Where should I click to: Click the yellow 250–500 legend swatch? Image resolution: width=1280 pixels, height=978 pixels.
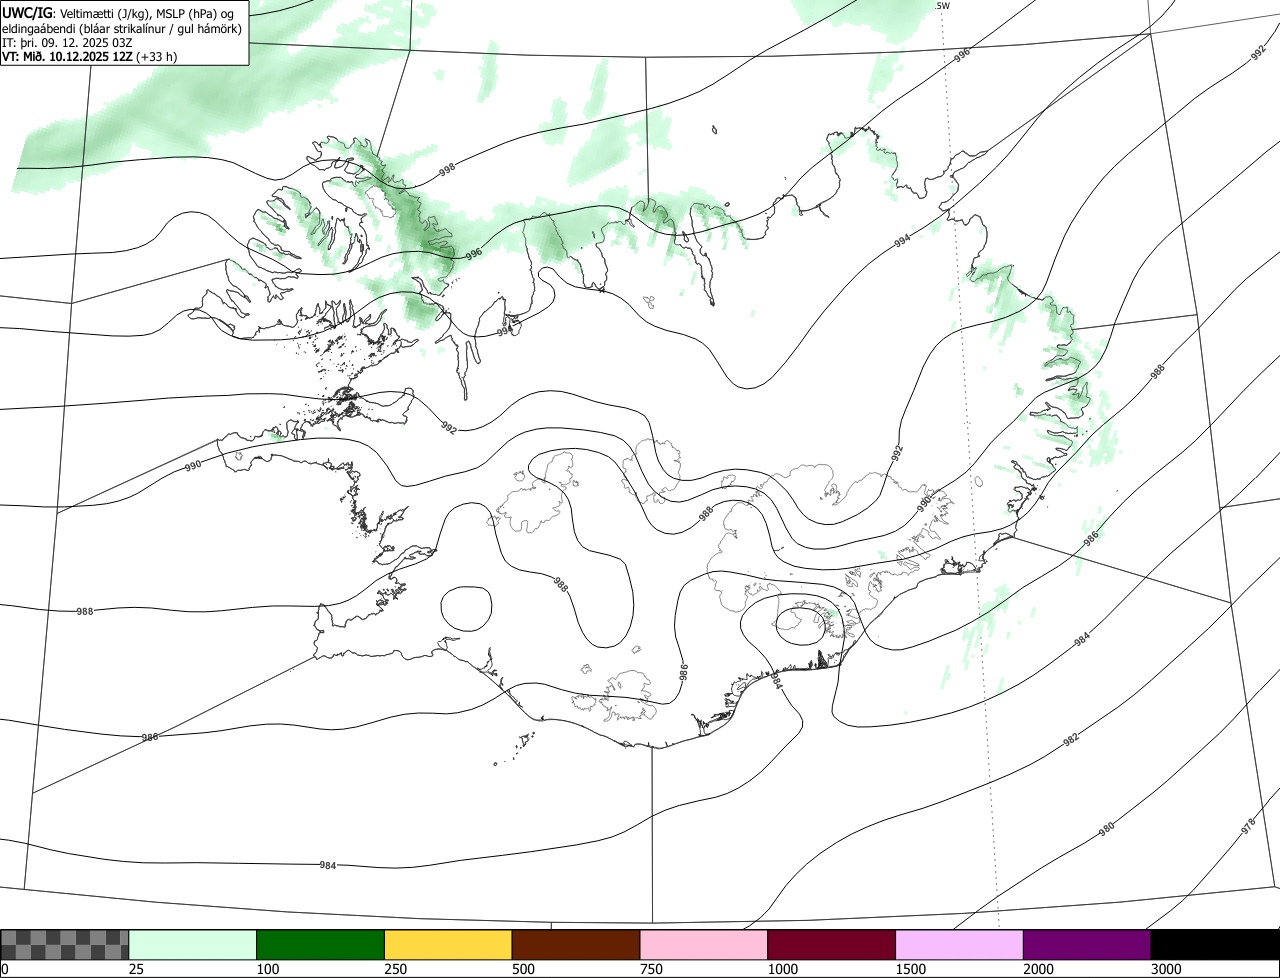pyautogui.click(x=448, y=945)
